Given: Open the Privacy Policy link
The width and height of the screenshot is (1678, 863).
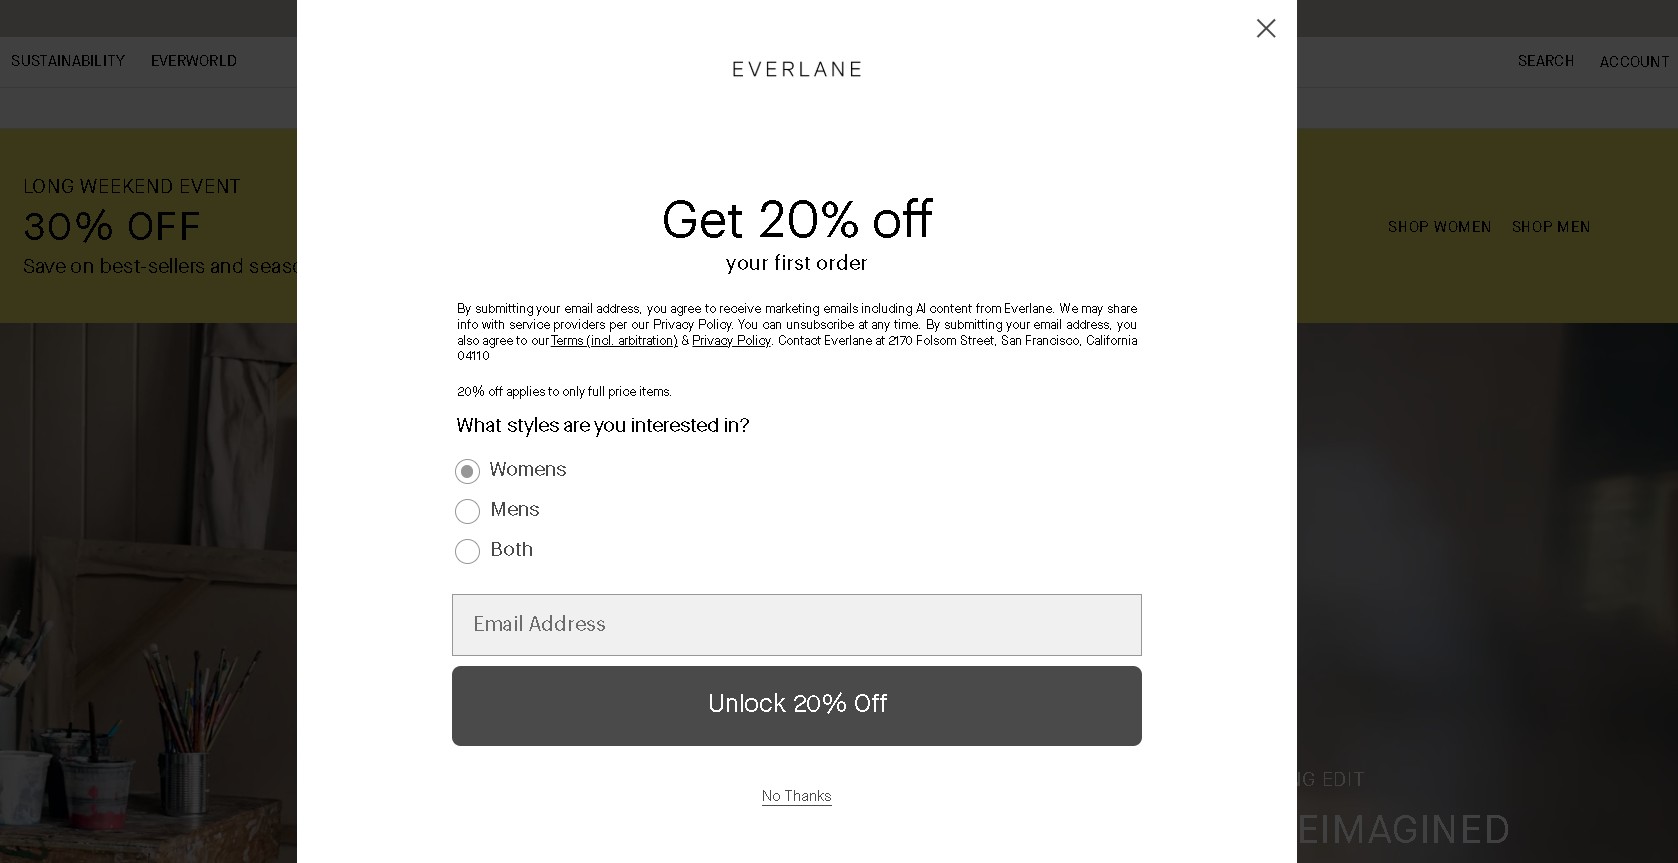Looking at the screenshot, I should (x=731, y=340).
